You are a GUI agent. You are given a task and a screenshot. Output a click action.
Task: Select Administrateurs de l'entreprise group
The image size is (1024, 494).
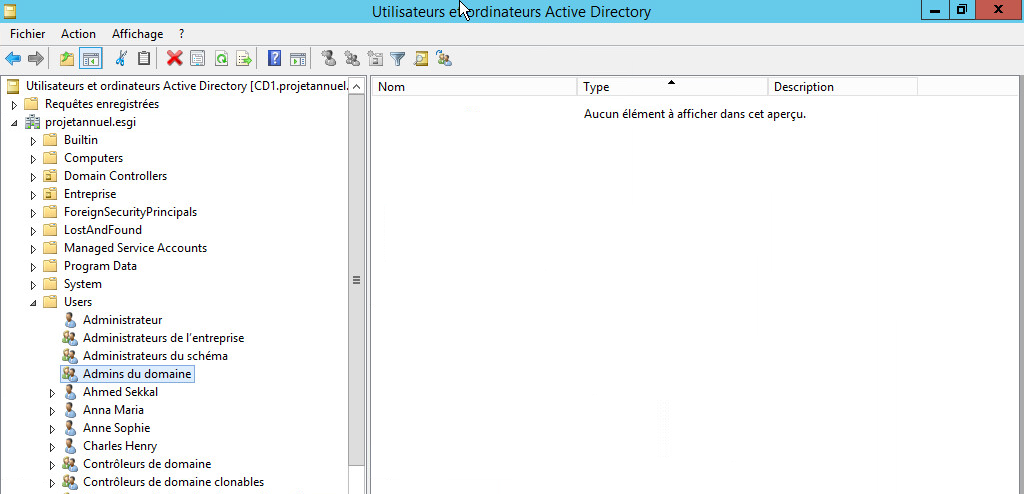pyautogui.click(x=163, y=338)
